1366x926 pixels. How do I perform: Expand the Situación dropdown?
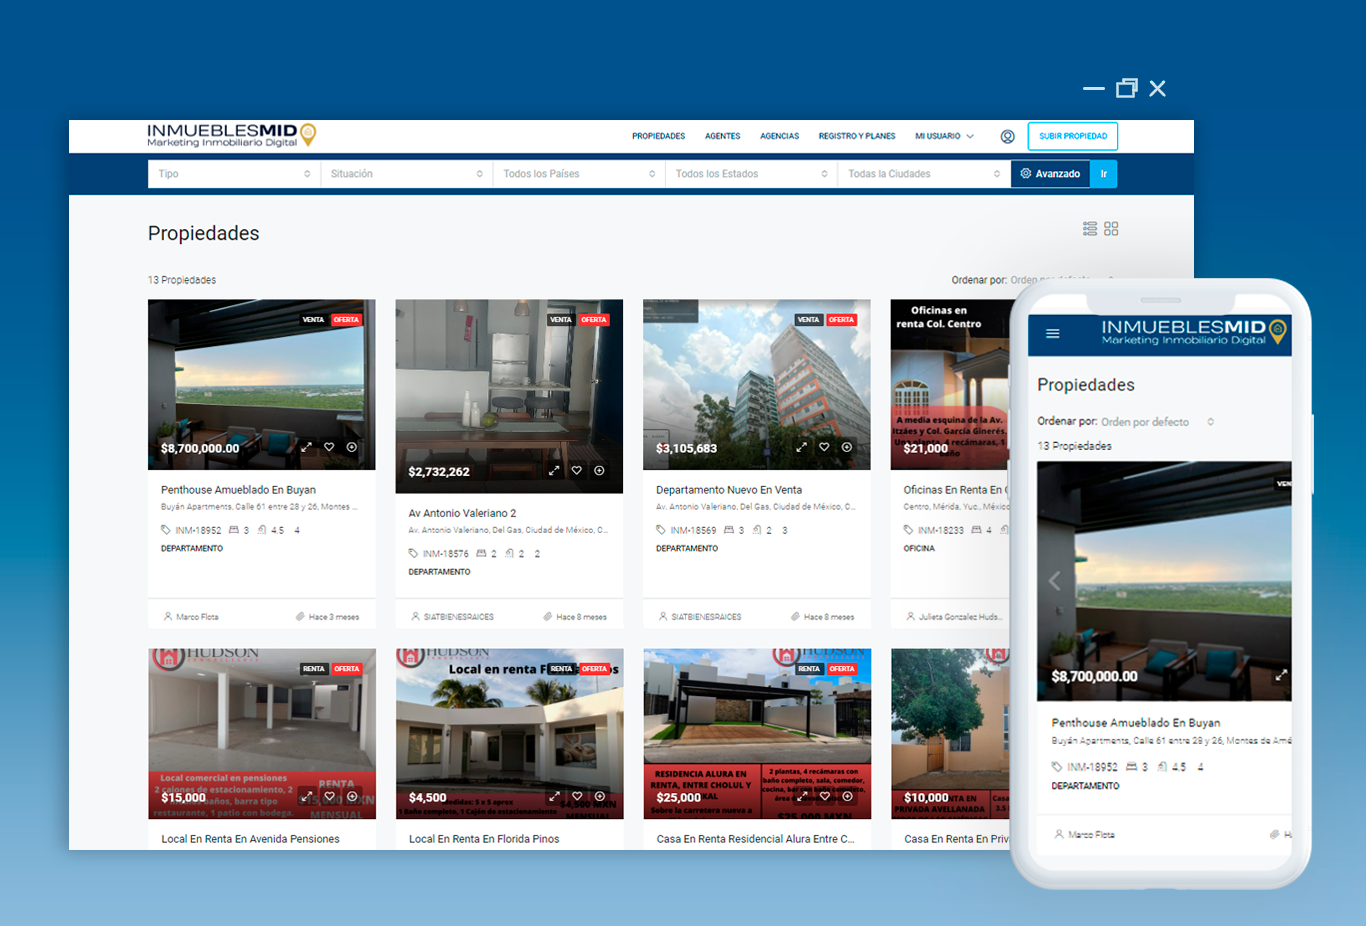coord(406,174)
